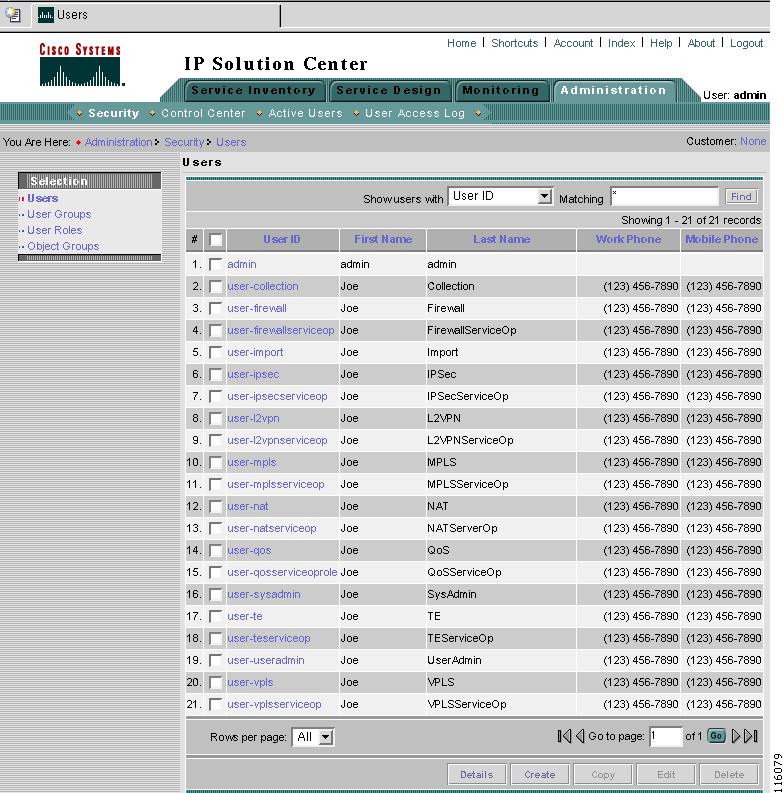Click the next page pagination arrow
The height and width of the screenshot is (793, 784).
click(x=736, y=736)
